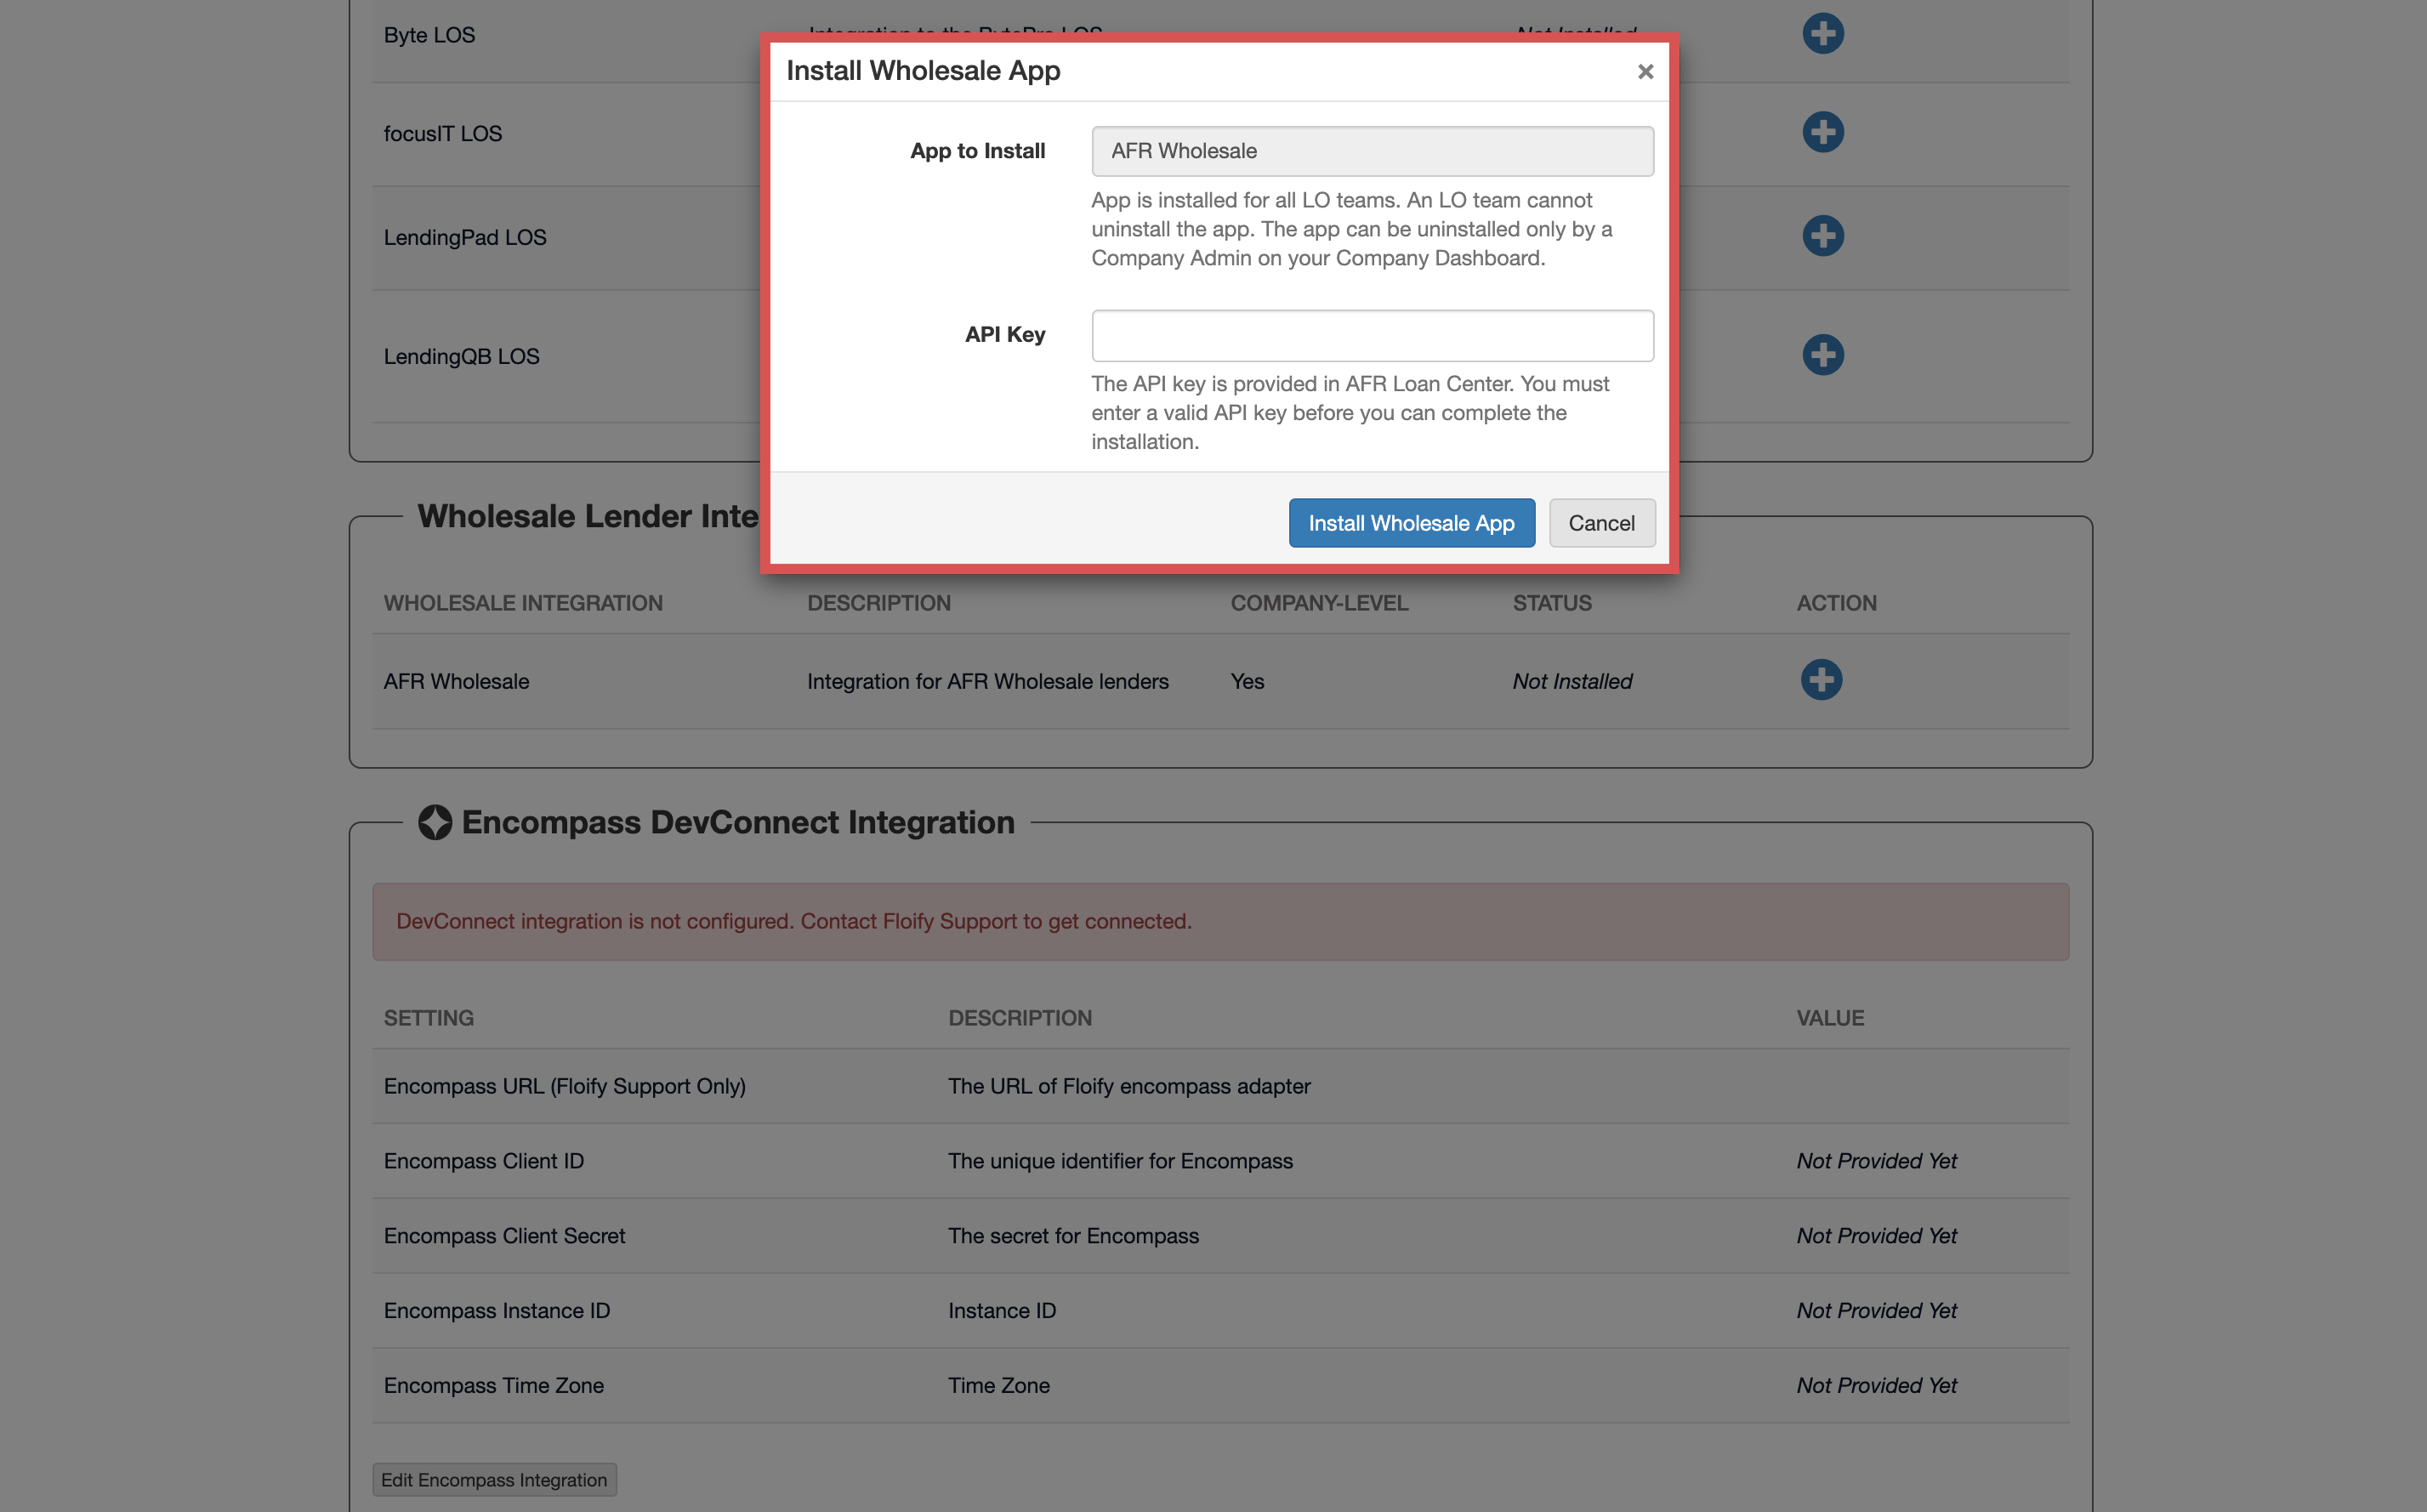
Task: Click the Not Installed status for AFR Wholesale
Action: coord(1571,681)
